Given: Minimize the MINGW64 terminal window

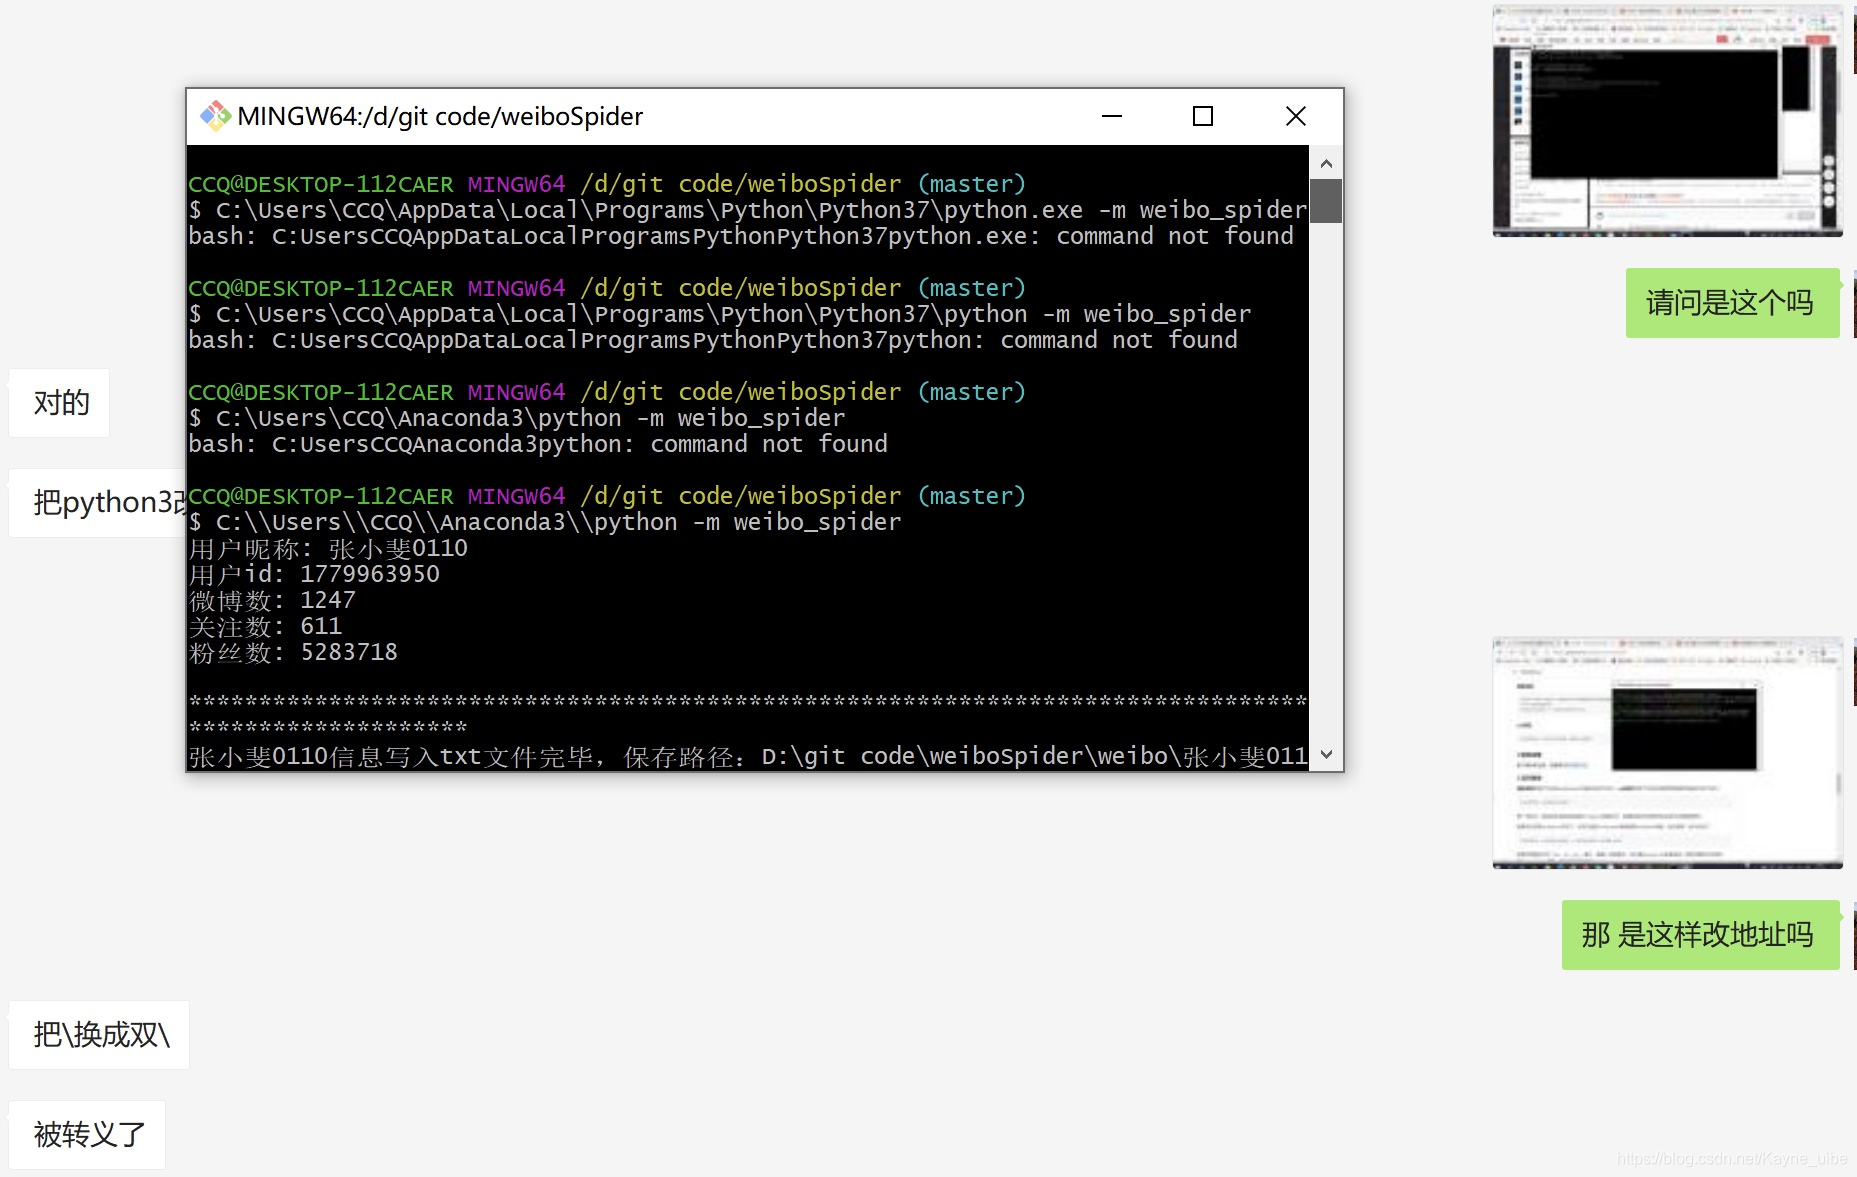Looking at the screenshot, I should click(x=1112, y=116).
